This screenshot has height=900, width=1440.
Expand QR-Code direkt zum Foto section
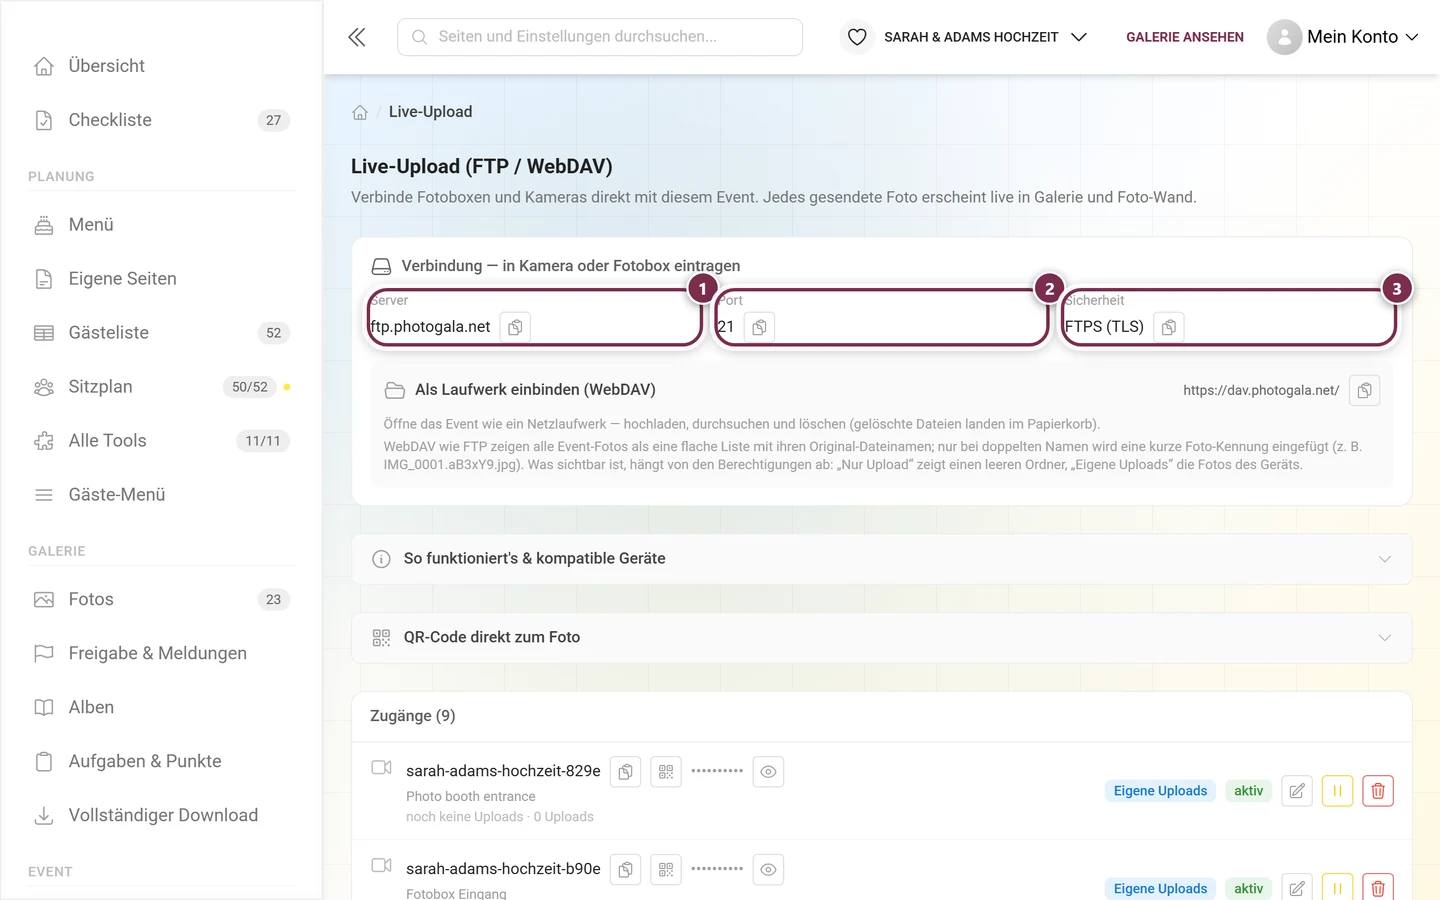(x=882, y=638)
